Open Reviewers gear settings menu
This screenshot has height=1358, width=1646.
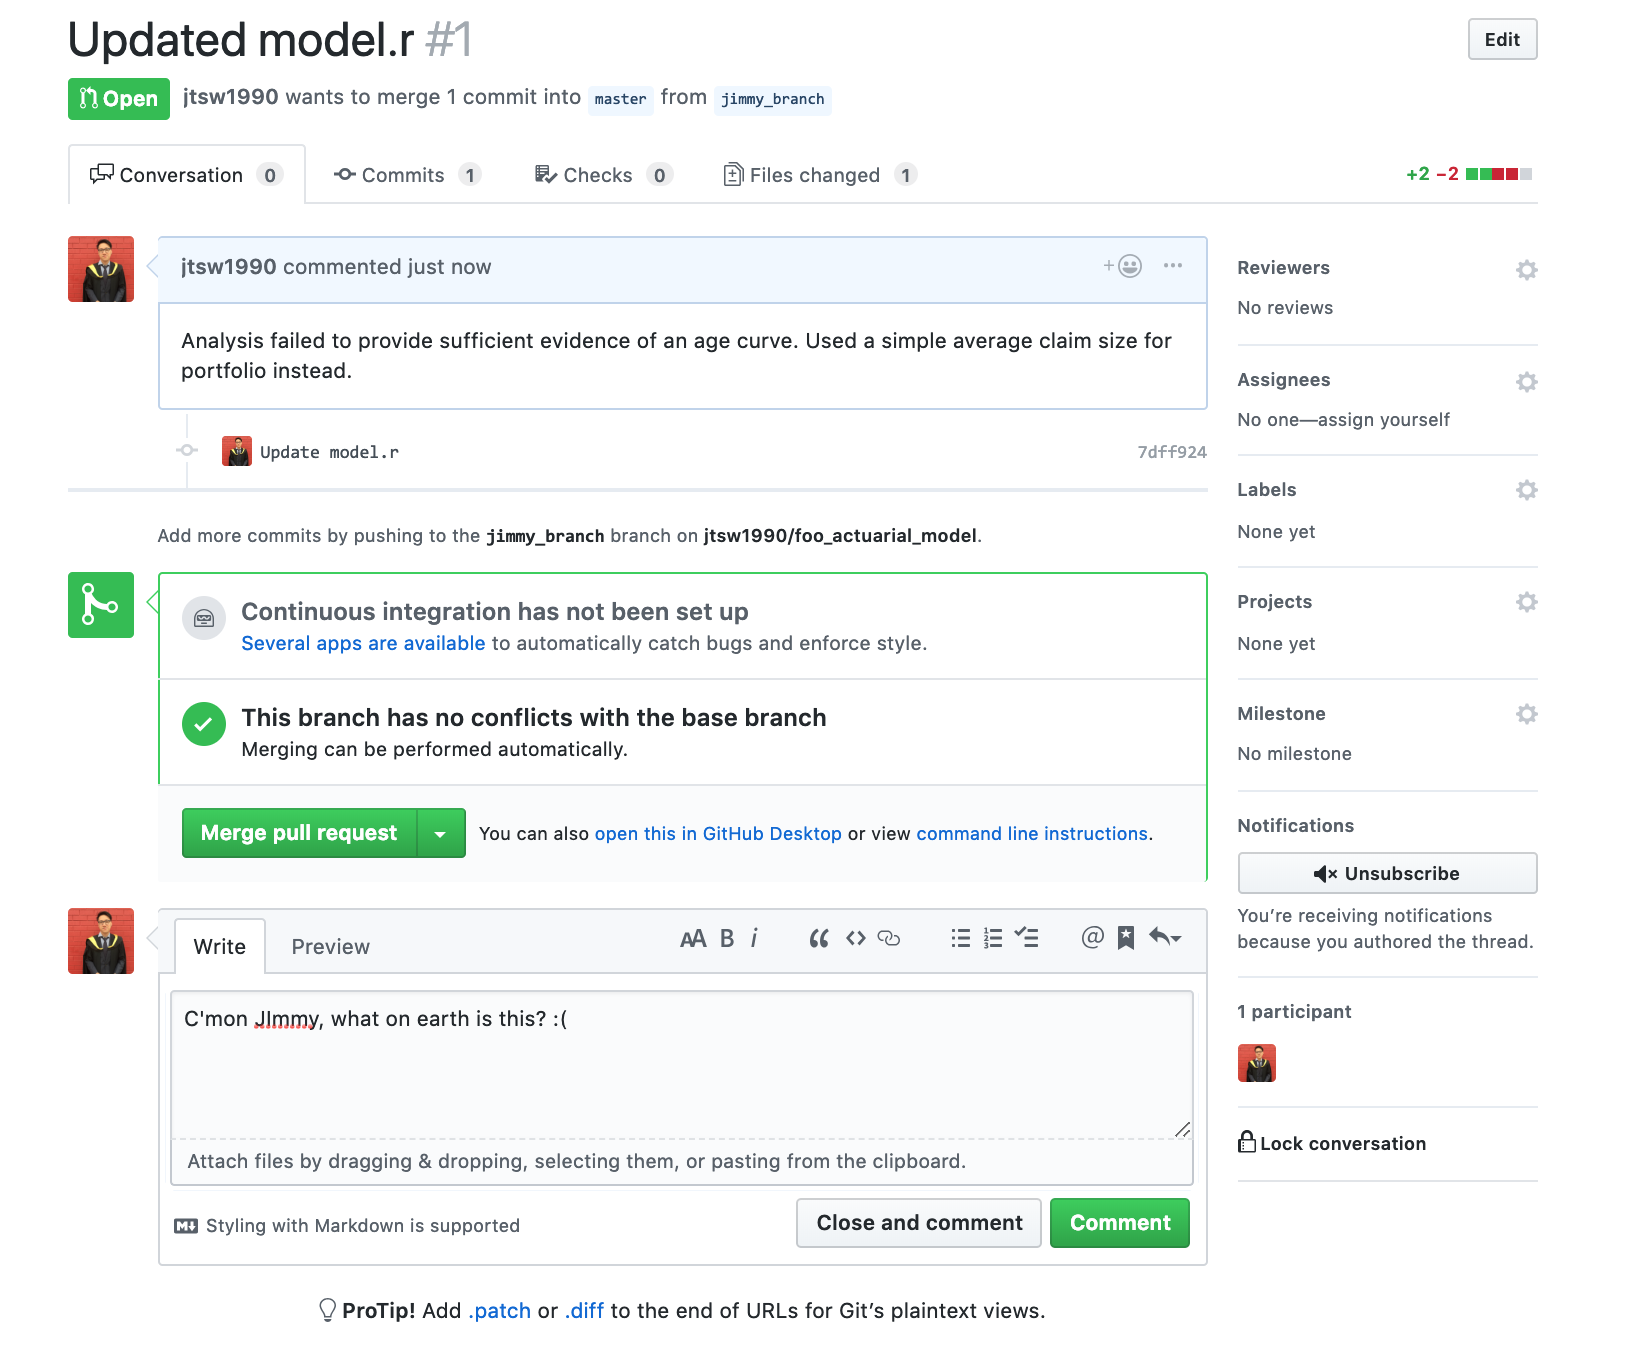[x=1526, y=270]
